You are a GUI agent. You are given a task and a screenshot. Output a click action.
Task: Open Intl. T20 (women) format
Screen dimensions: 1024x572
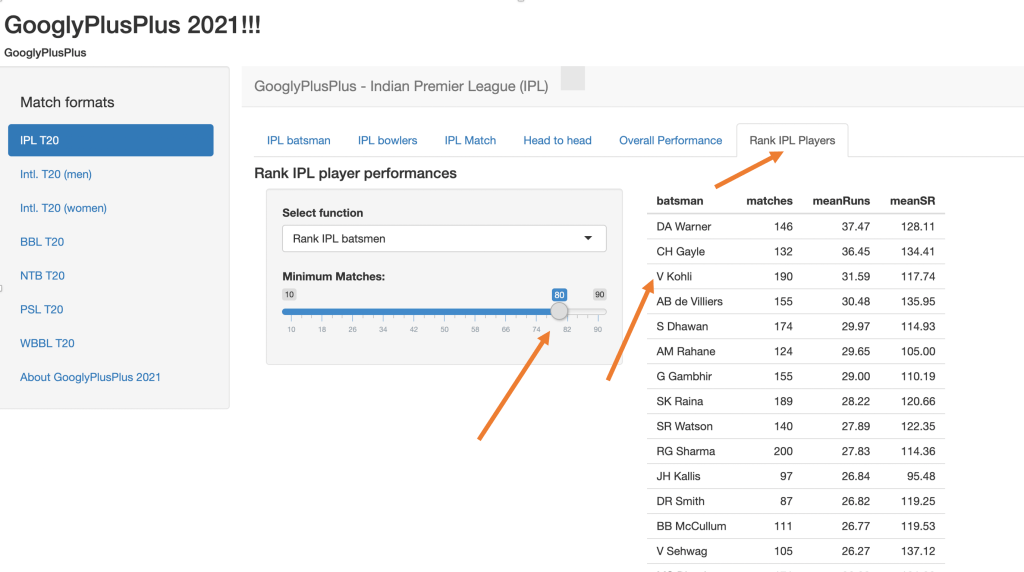[x=63, y=208]
